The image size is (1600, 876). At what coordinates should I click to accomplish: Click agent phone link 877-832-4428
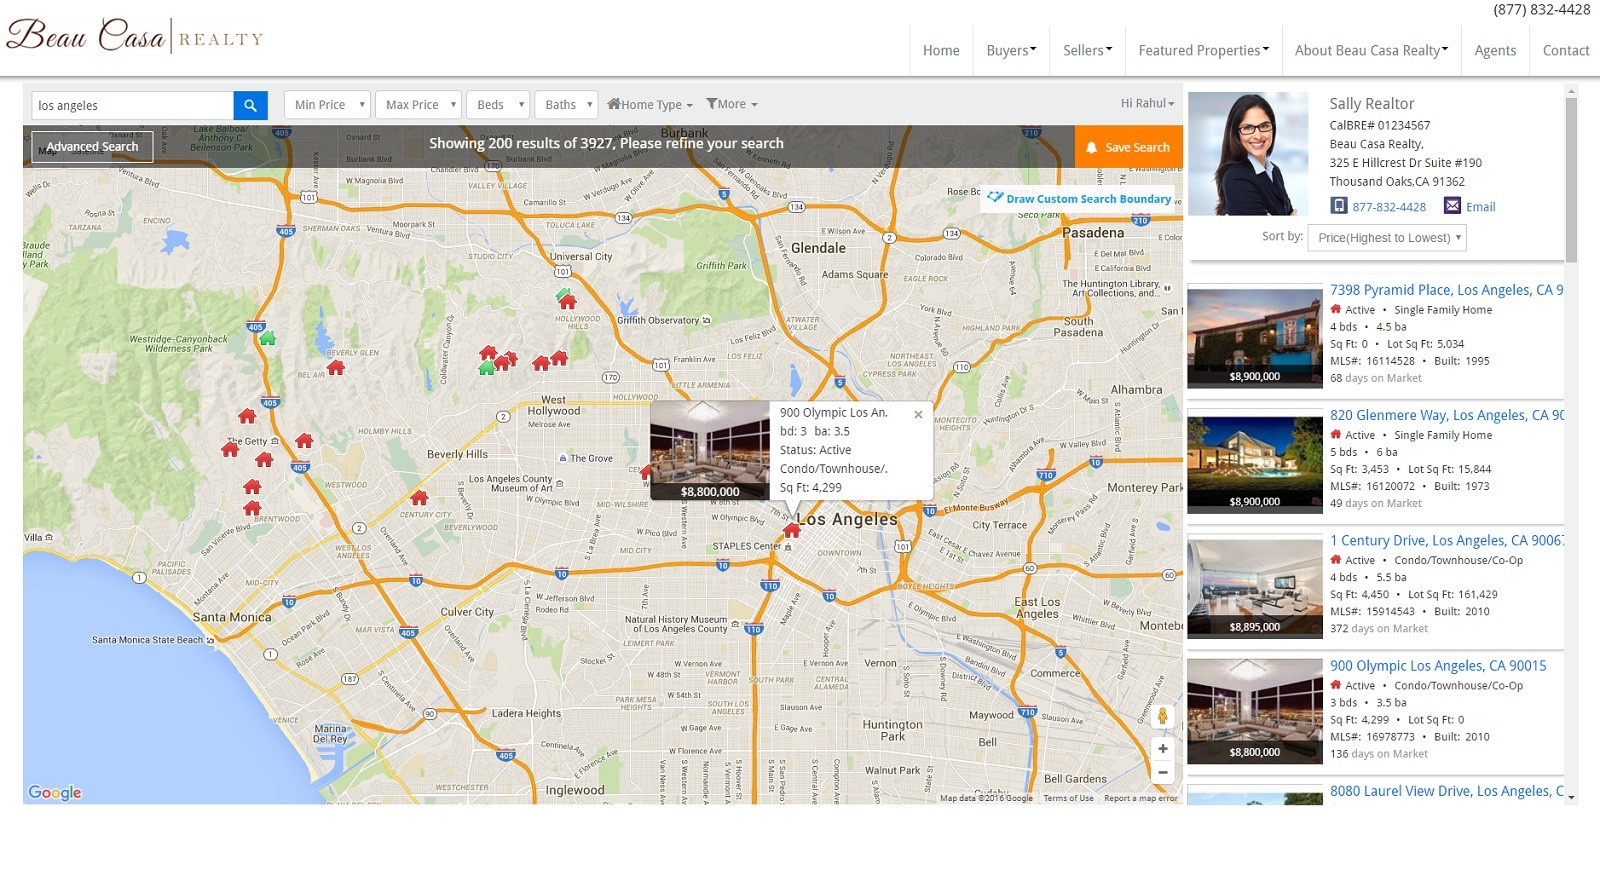pyautogui.click(x=1389, y=207)
